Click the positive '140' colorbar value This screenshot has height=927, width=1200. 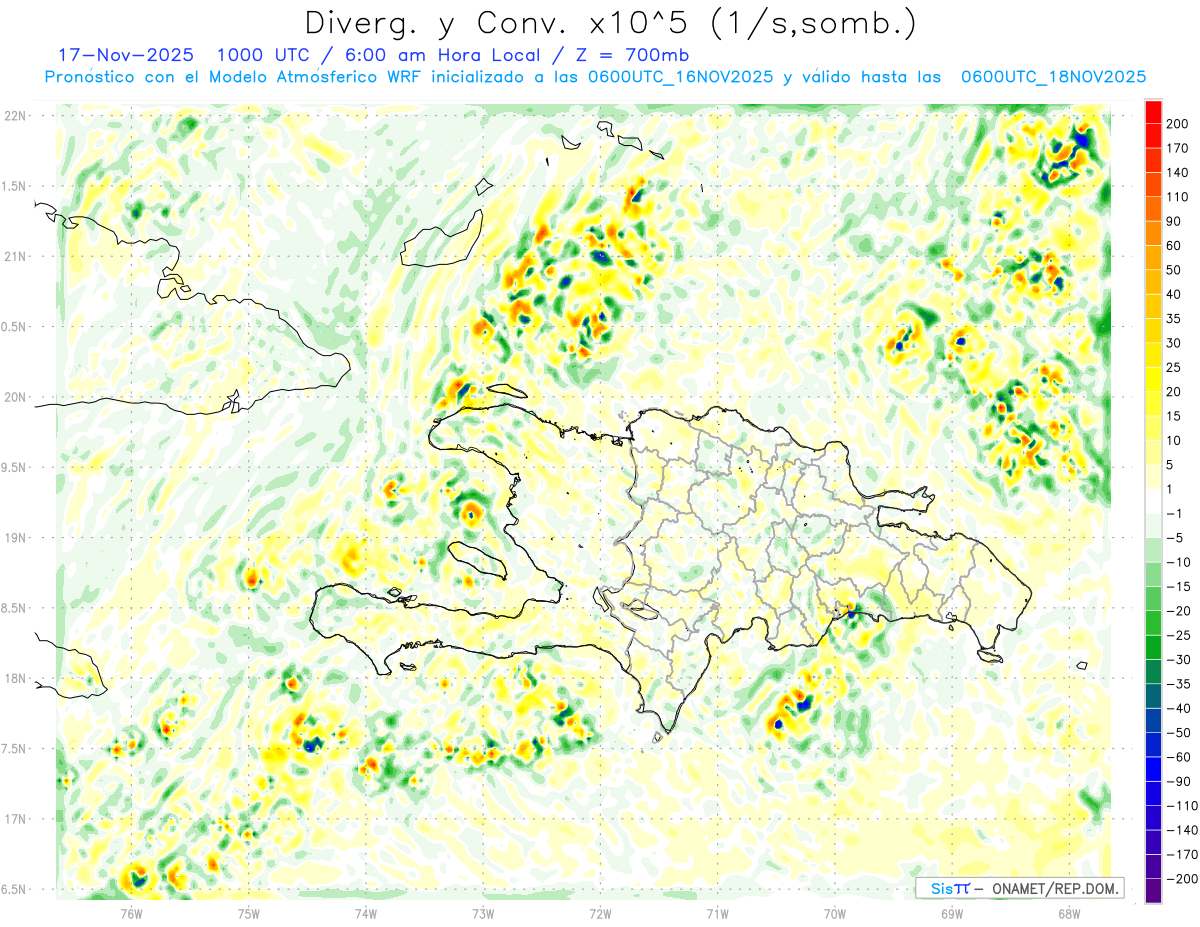click(1178, 172)
